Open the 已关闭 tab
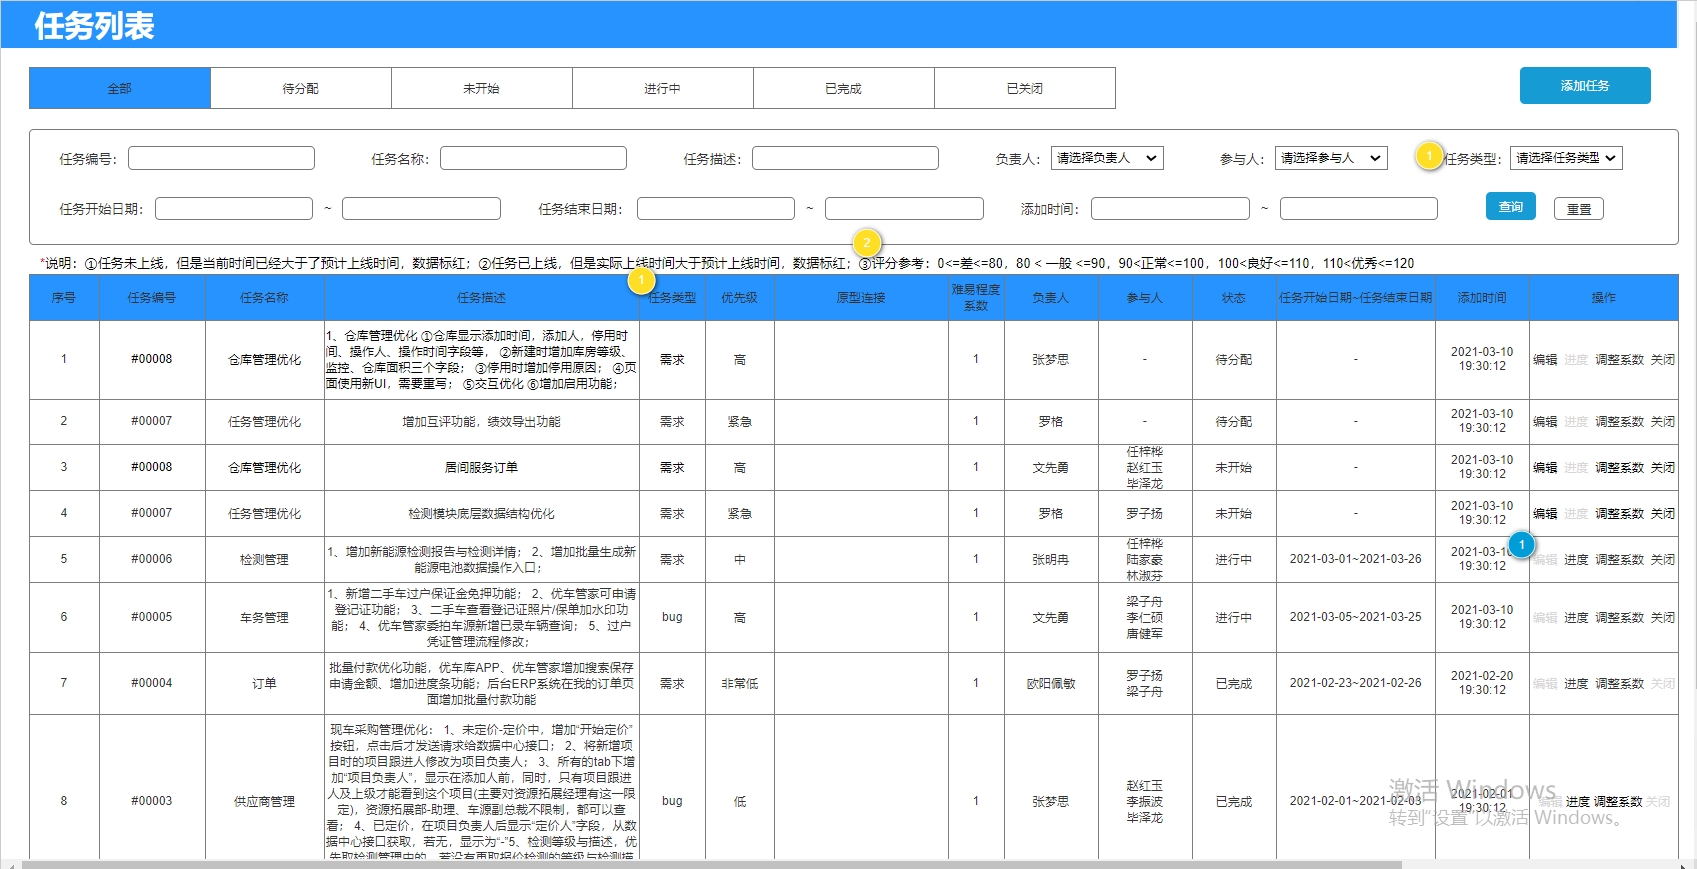Image resolution: width=1697 pixels, height=869 pixels. (1025, 88)
